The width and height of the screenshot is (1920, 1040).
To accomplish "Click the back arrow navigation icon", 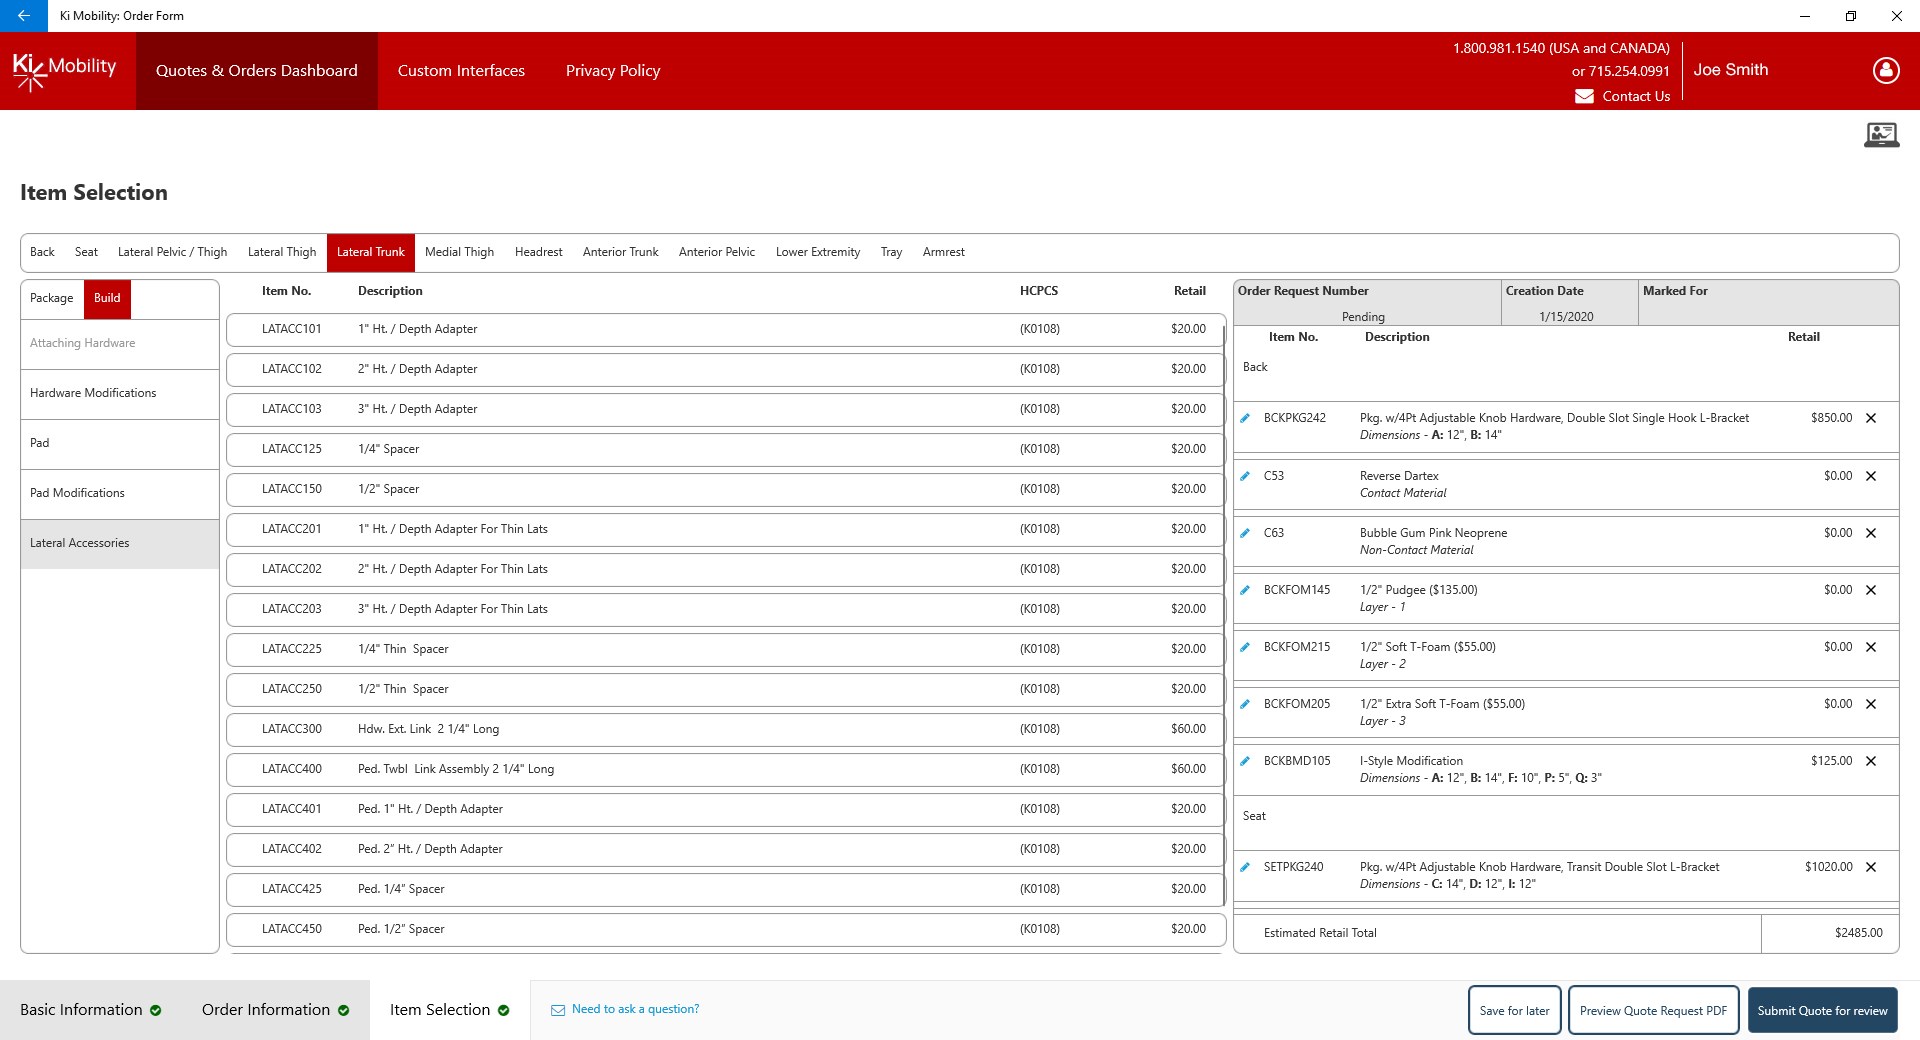I will coord(24,16).
